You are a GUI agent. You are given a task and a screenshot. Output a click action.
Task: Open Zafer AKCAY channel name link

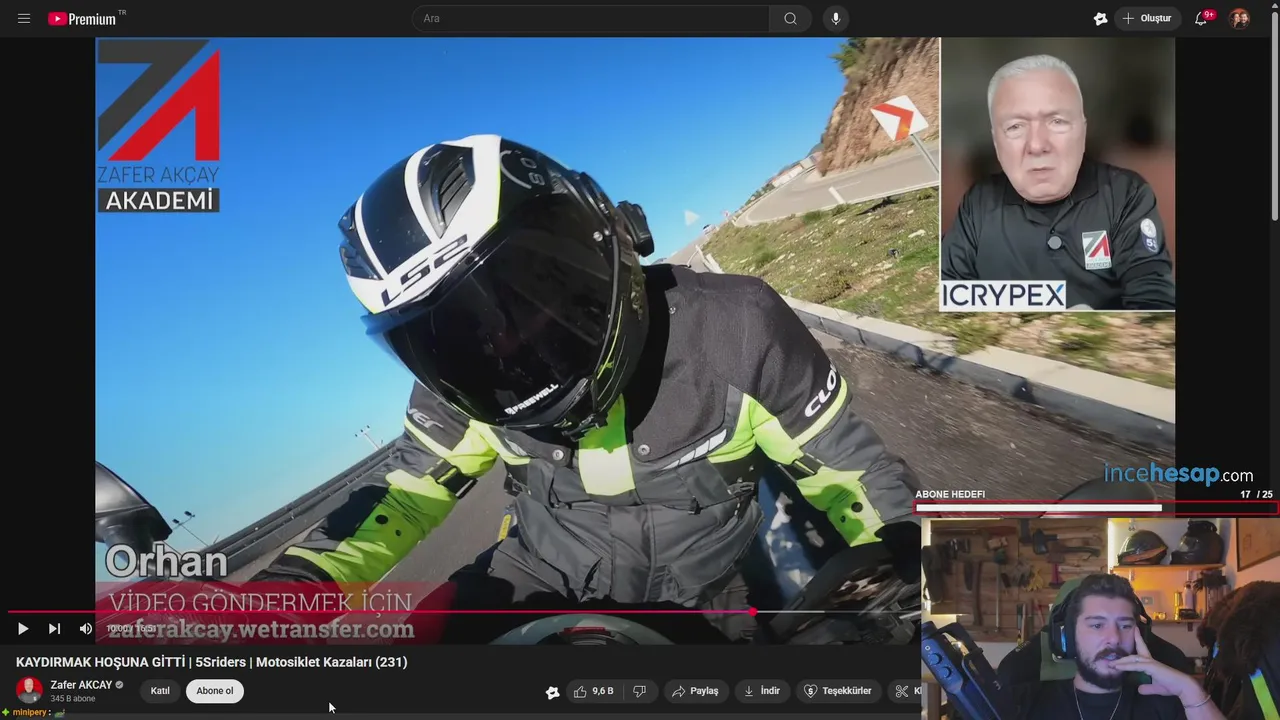(81, 685)
